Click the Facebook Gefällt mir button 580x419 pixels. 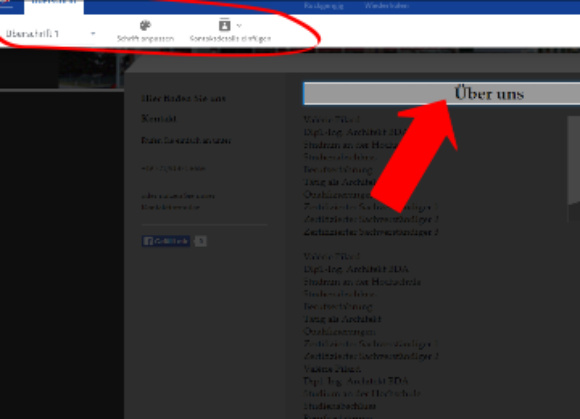tap(166, 241)
